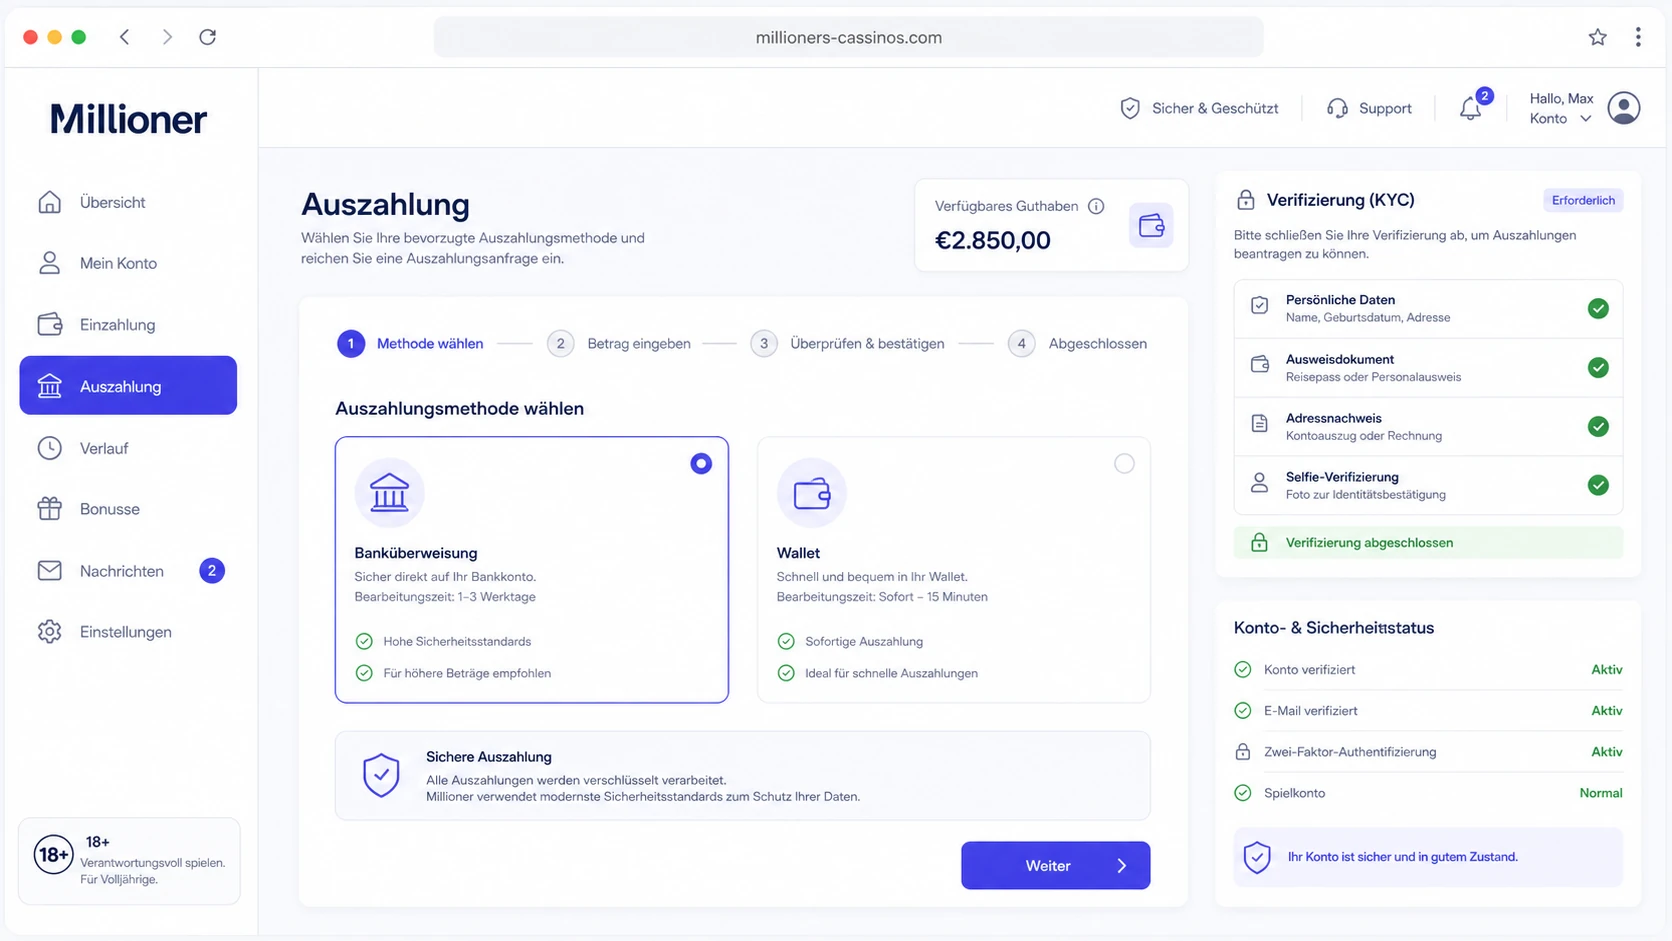Select step 3 Überprüfen & bestätigen
The image size is (1672, 941).
[x=847, y=344]
